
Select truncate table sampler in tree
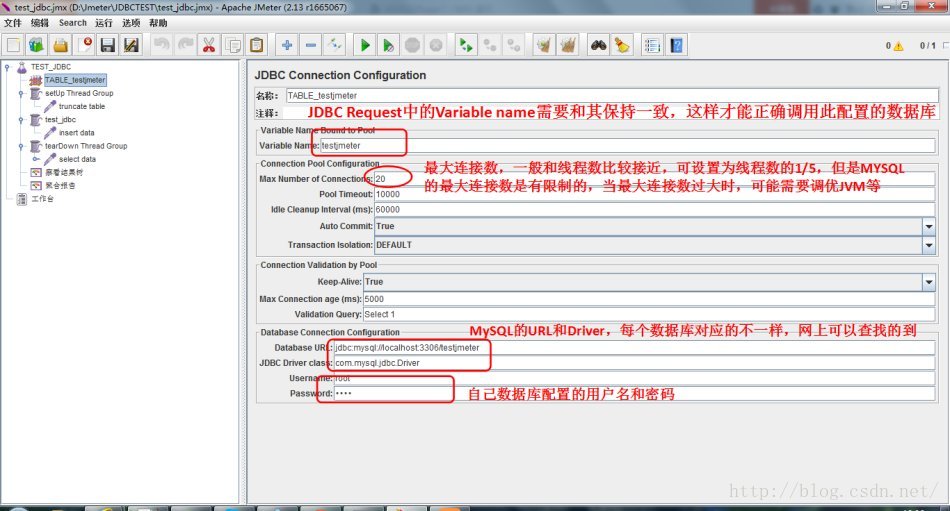[82, 107]
